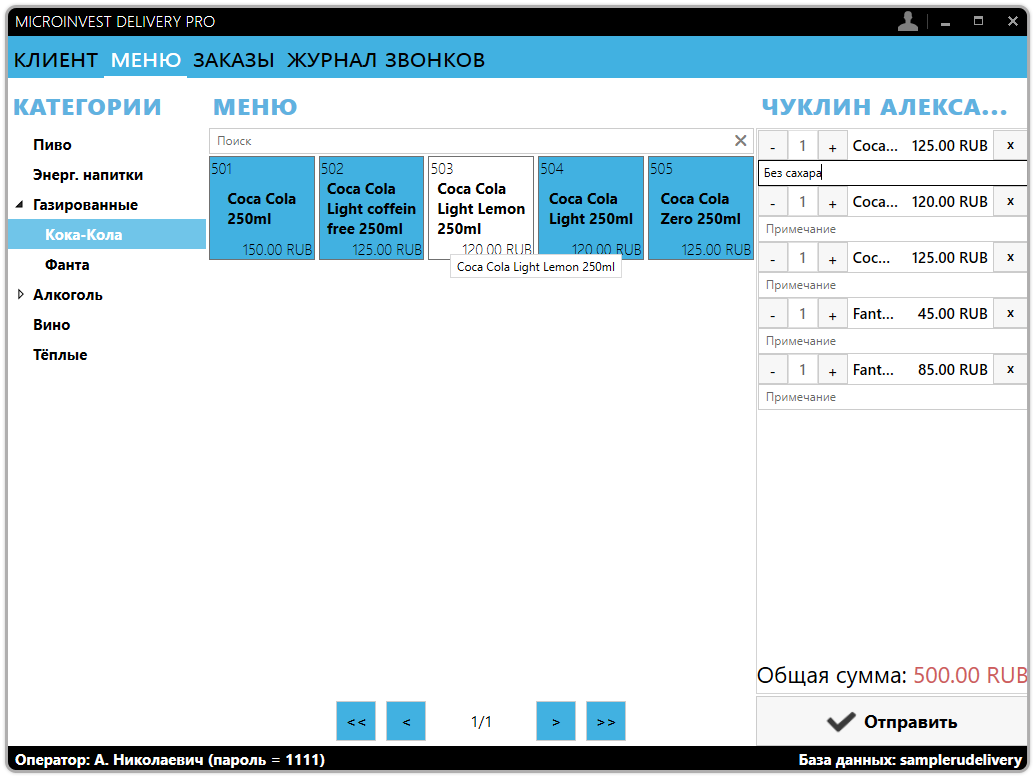
Task: Expand the Алкоголь category arrow
Action: (20, 294)
